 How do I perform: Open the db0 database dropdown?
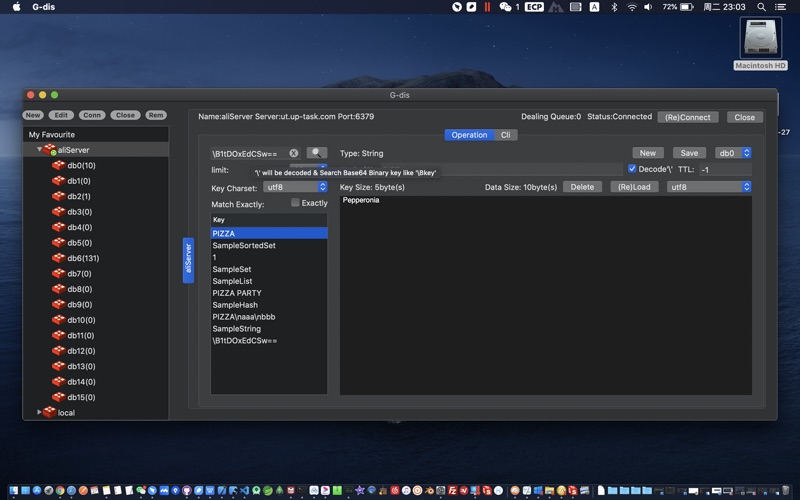[733, 153]
